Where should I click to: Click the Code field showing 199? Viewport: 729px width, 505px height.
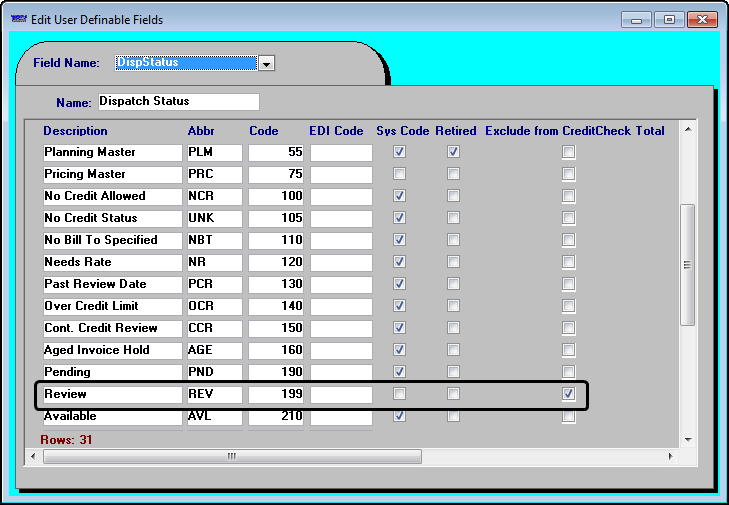click(276, 394)
